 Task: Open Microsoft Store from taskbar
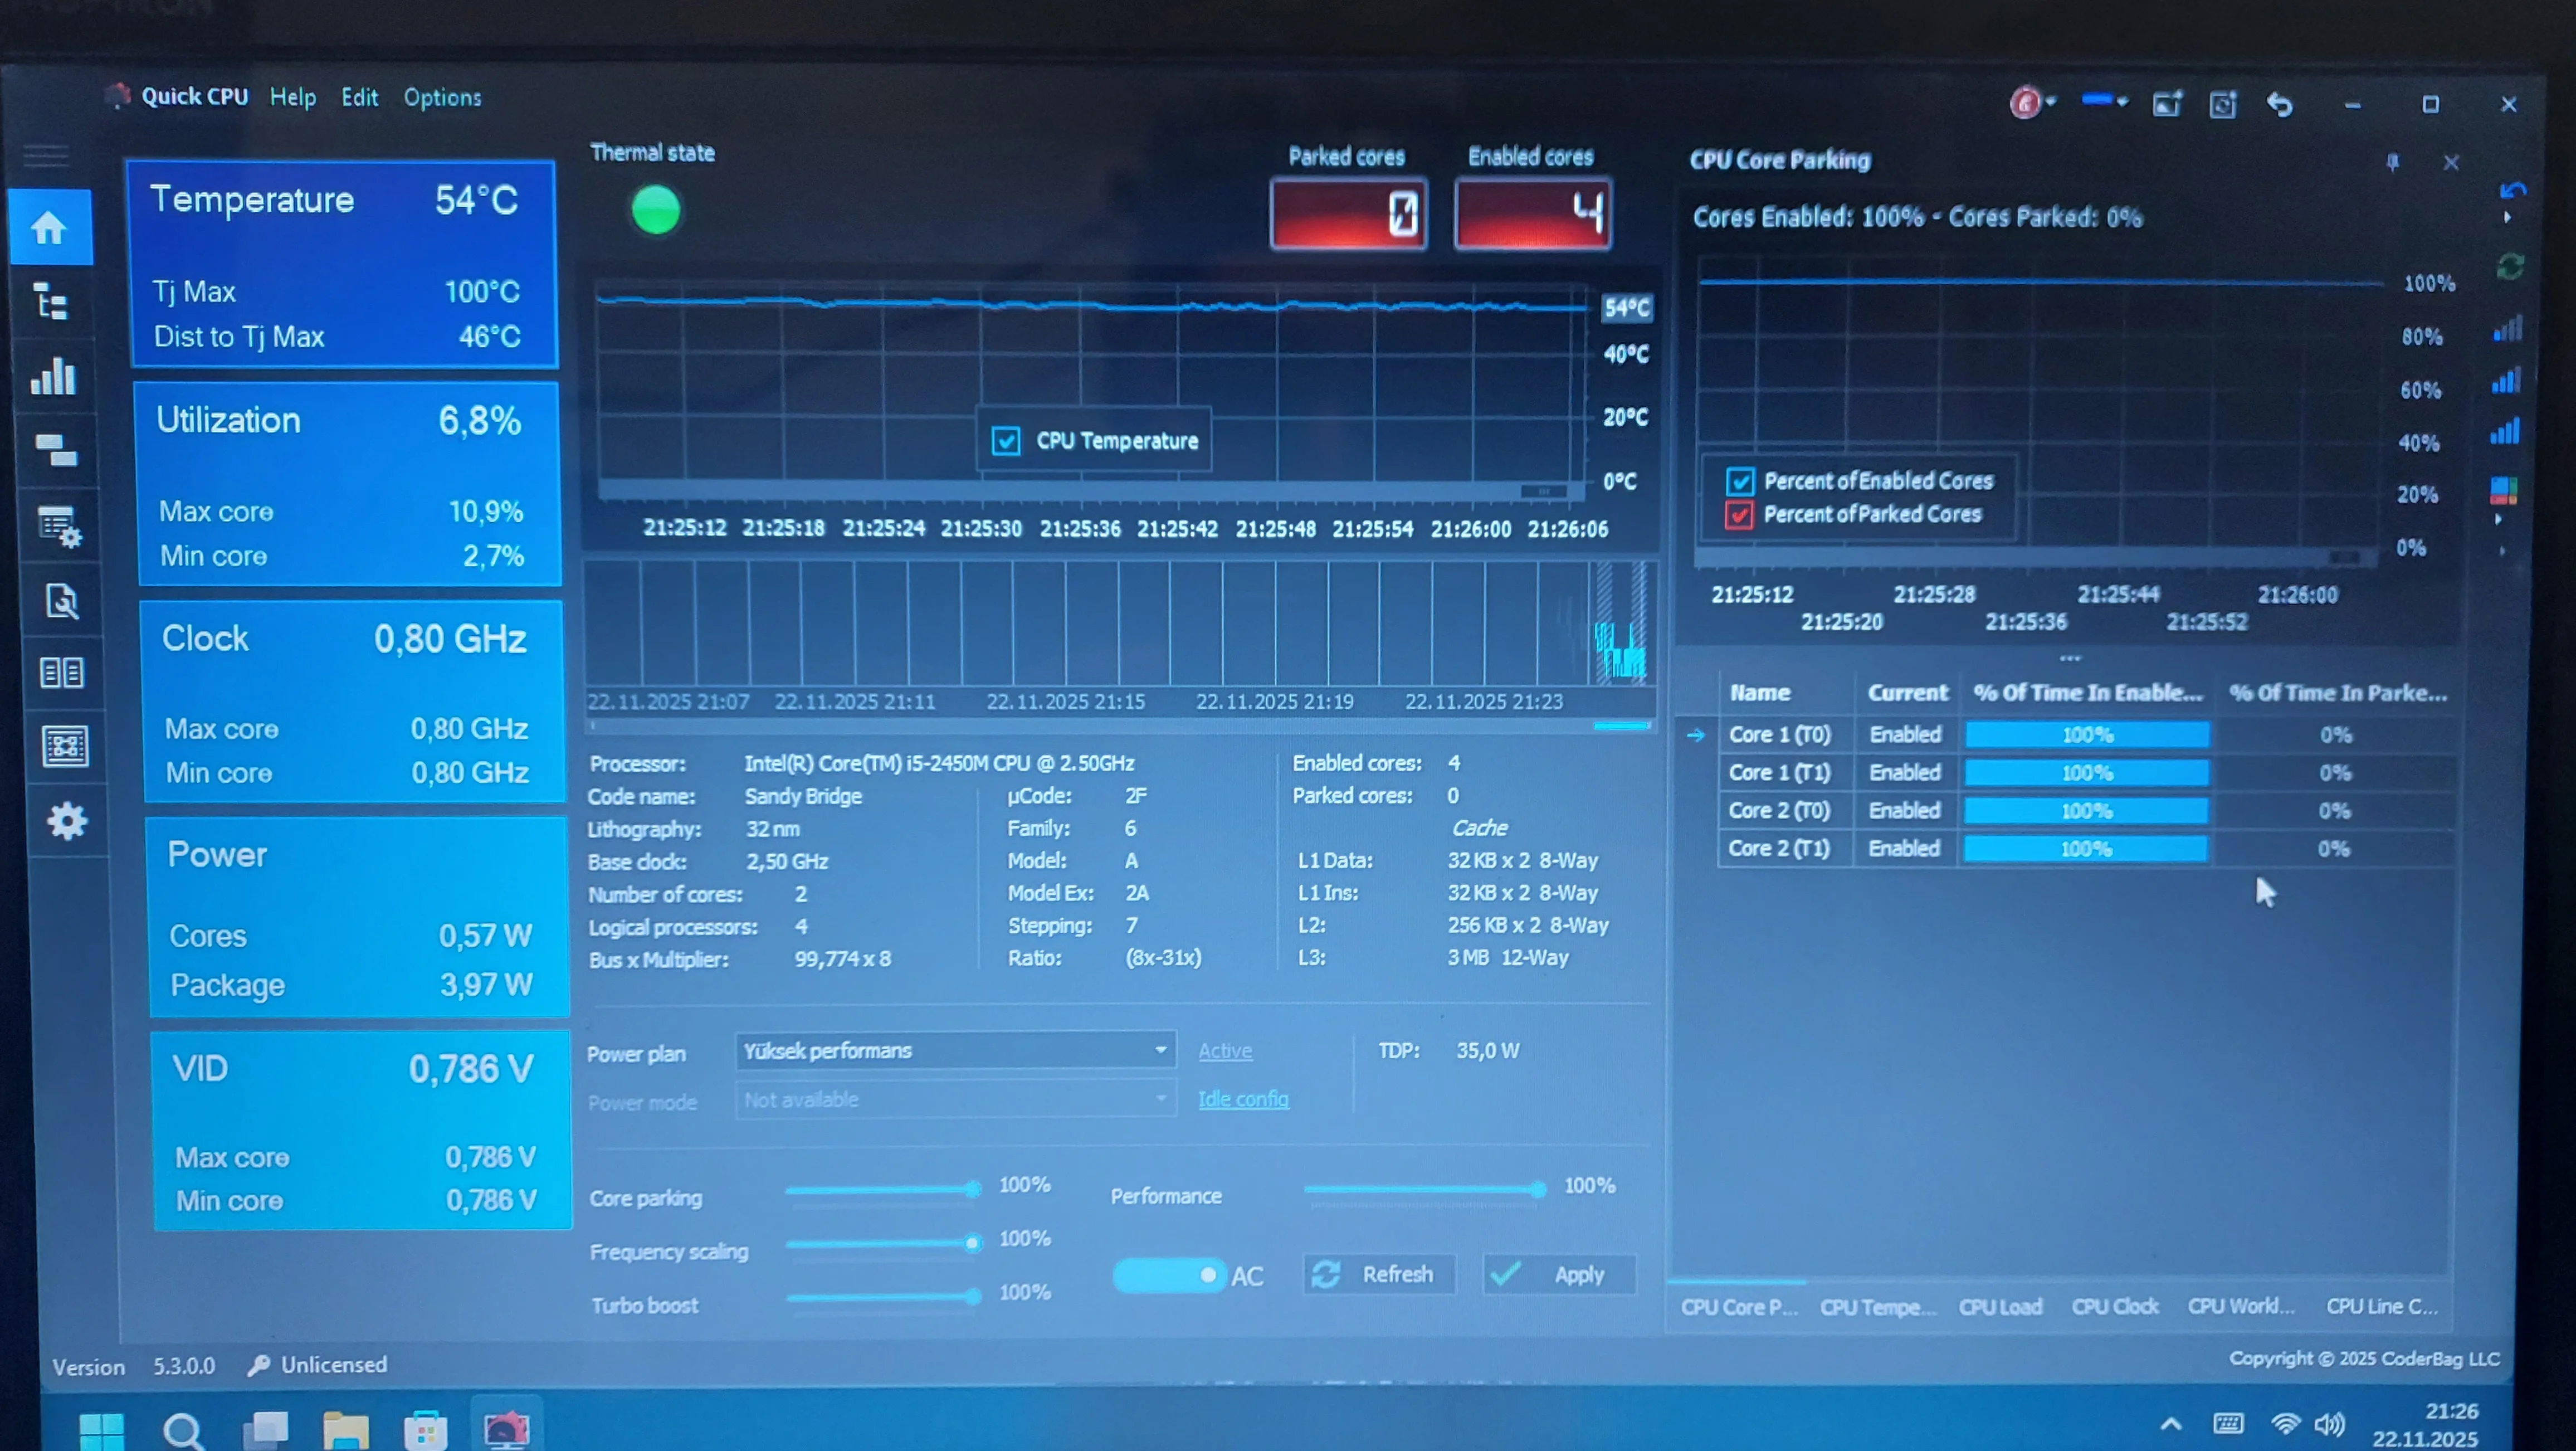coord(425,1430)
